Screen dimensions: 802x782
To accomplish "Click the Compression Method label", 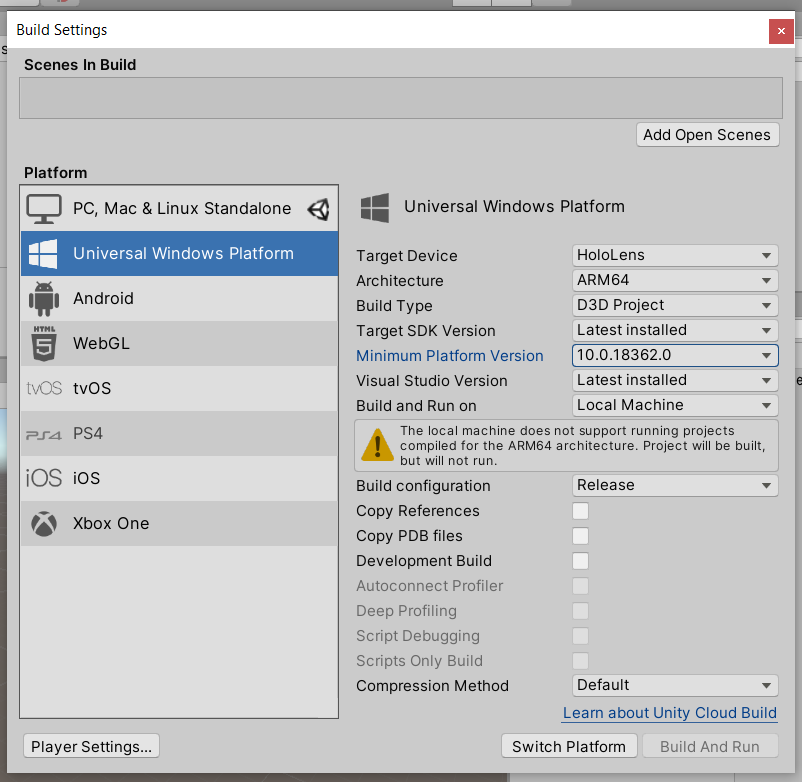I will pyautogui.click(x=432, y=686).
